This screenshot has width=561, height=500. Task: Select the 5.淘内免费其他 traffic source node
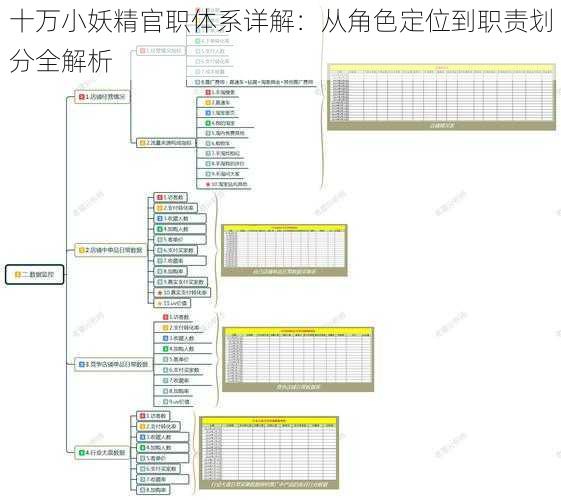[225, 133]
